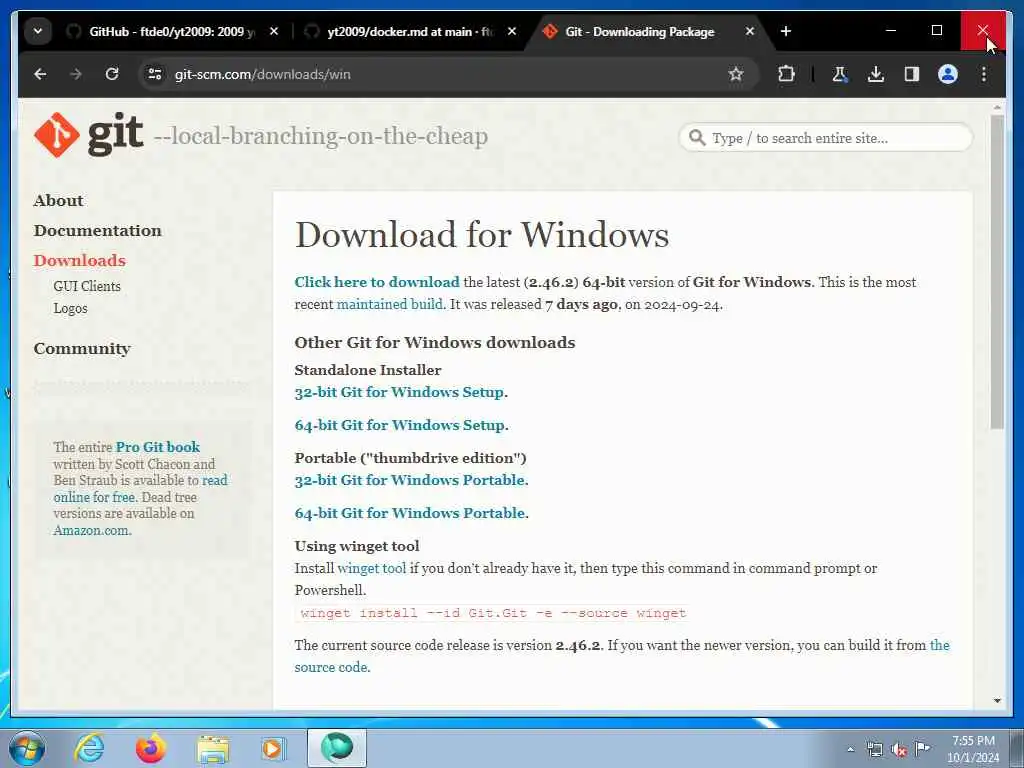Open the volume tray icon

pos(899,750)
